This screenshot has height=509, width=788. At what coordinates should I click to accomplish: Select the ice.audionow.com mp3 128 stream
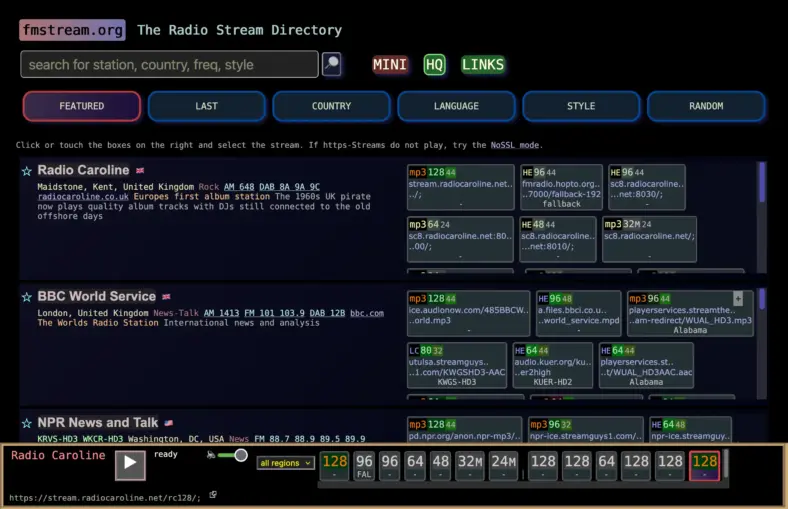pos(468,314)
